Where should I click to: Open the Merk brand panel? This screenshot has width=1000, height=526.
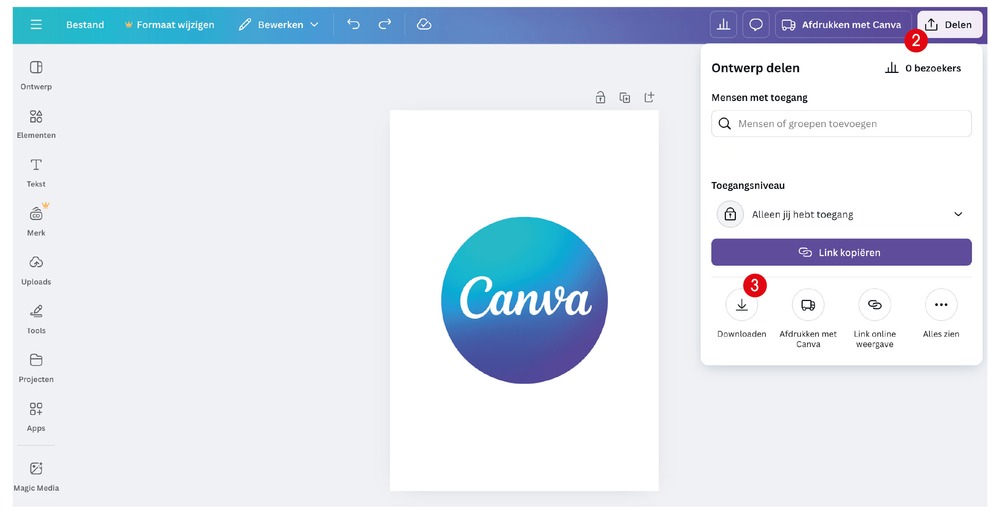click(36, 221)
